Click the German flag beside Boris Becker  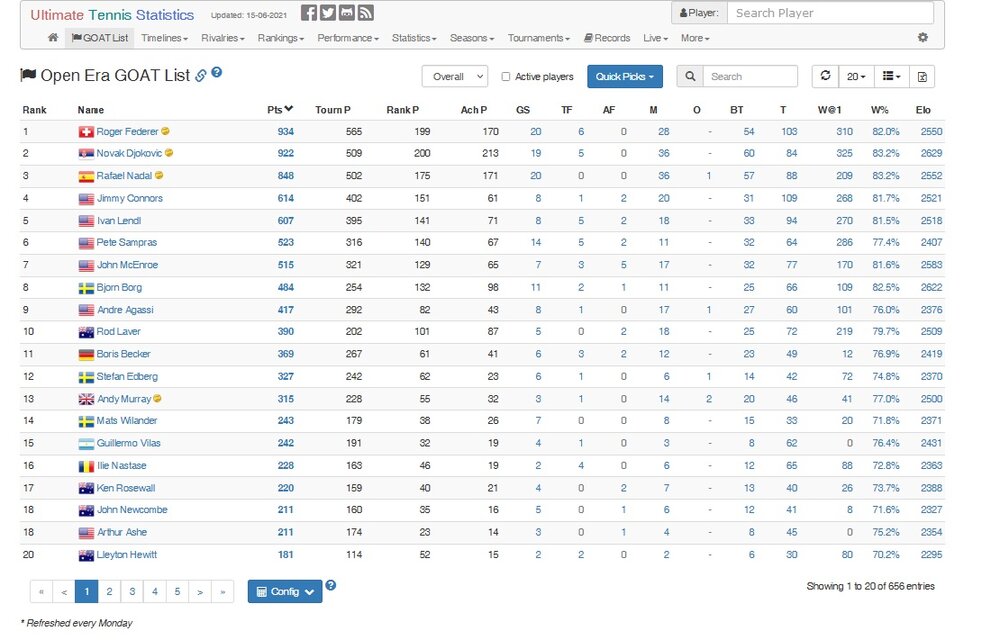click(86, 354)
